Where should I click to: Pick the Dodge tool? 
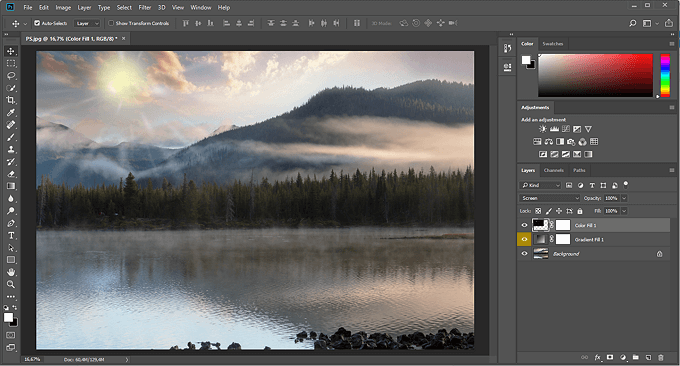pyautogui.click(x=11, y=211)
